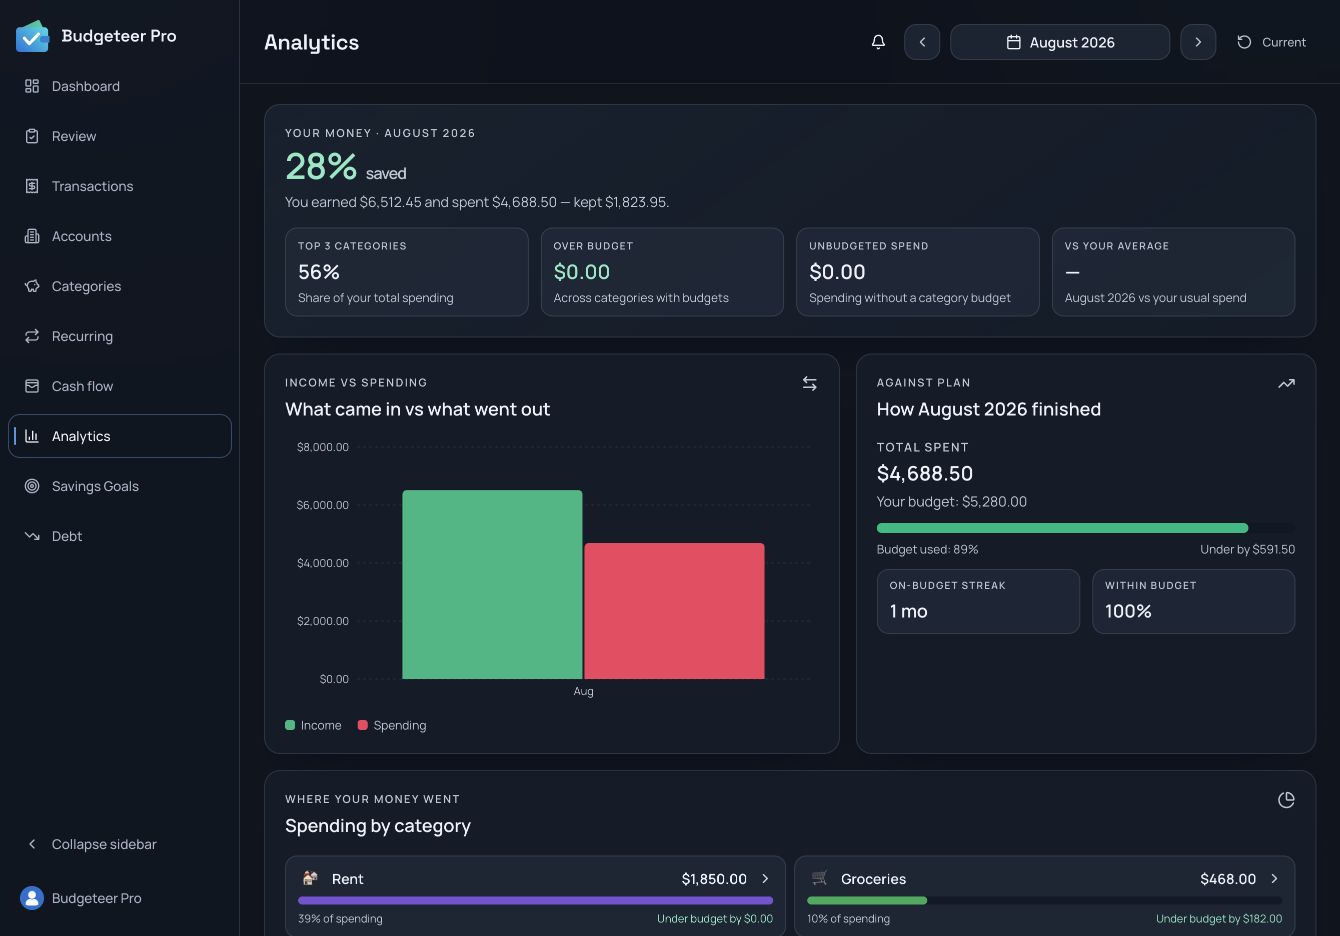Click the purple Rent spending progress bar
This screenshot has height=936, width=1340.
[x=535, y=900]
